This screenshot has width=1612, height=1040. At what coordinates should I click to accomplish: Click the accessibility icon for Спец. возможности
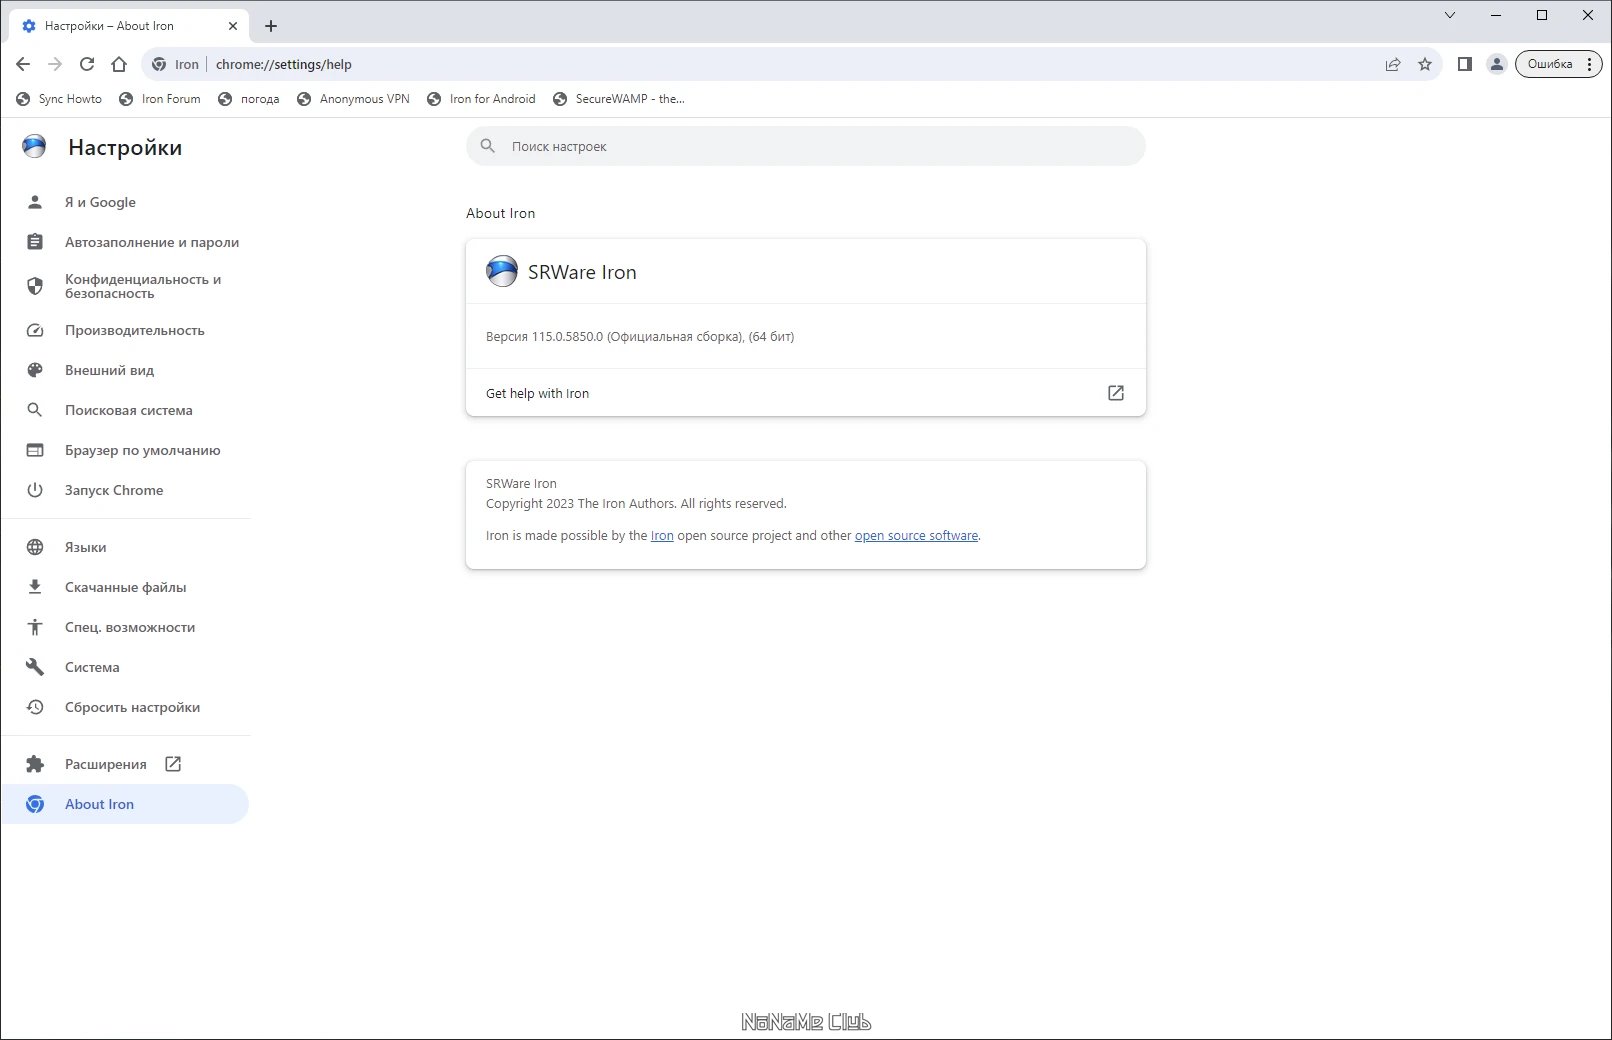tap(35, 627)
